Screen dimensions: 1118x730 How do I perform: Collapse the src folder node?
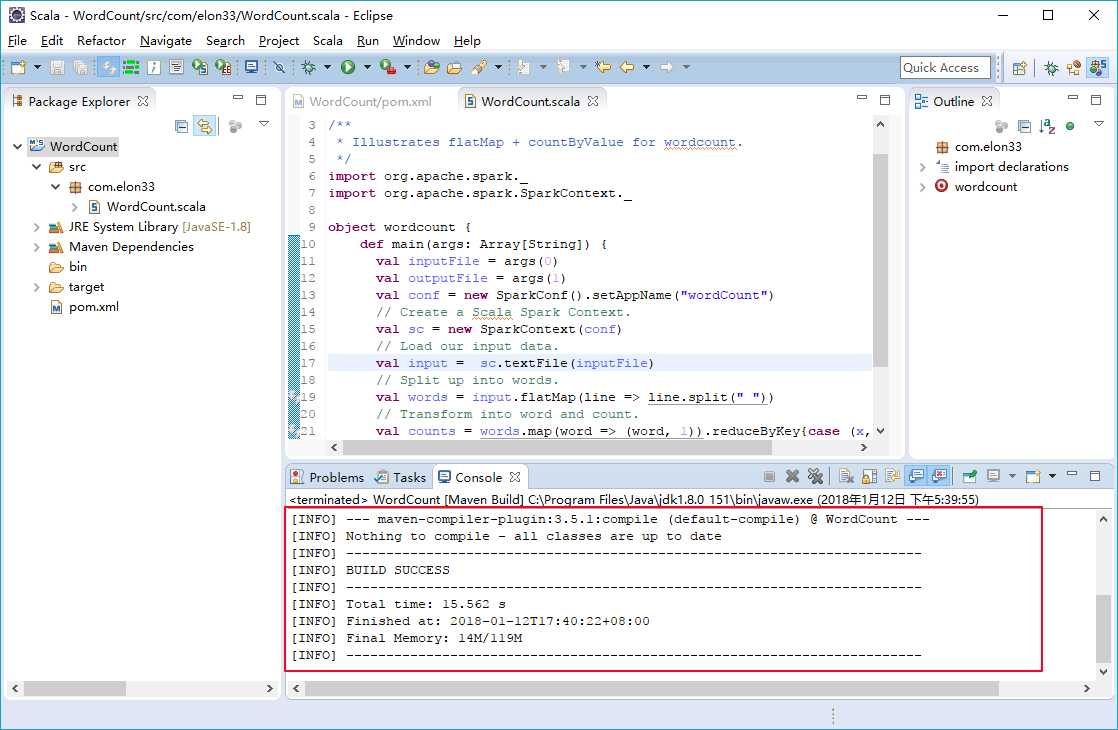(36, 166)
